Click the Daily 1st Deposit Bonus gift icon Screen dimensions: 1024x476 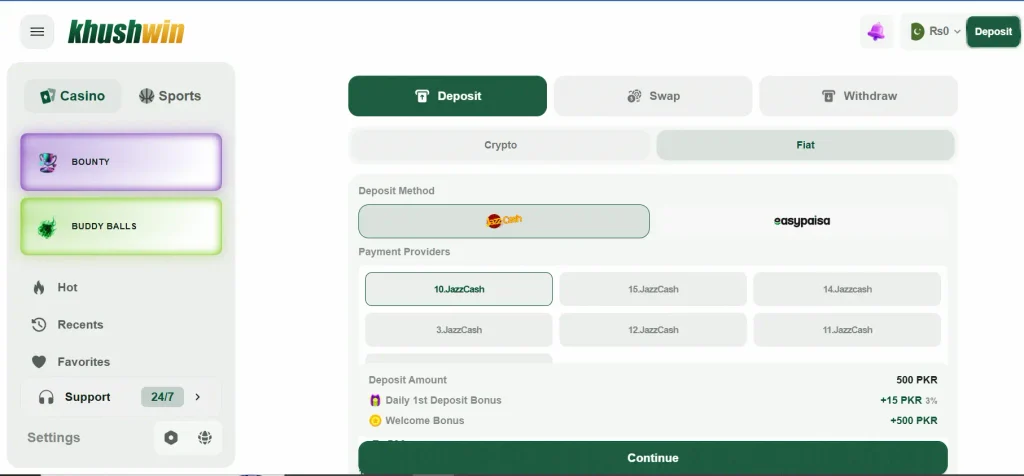(375, 400)
